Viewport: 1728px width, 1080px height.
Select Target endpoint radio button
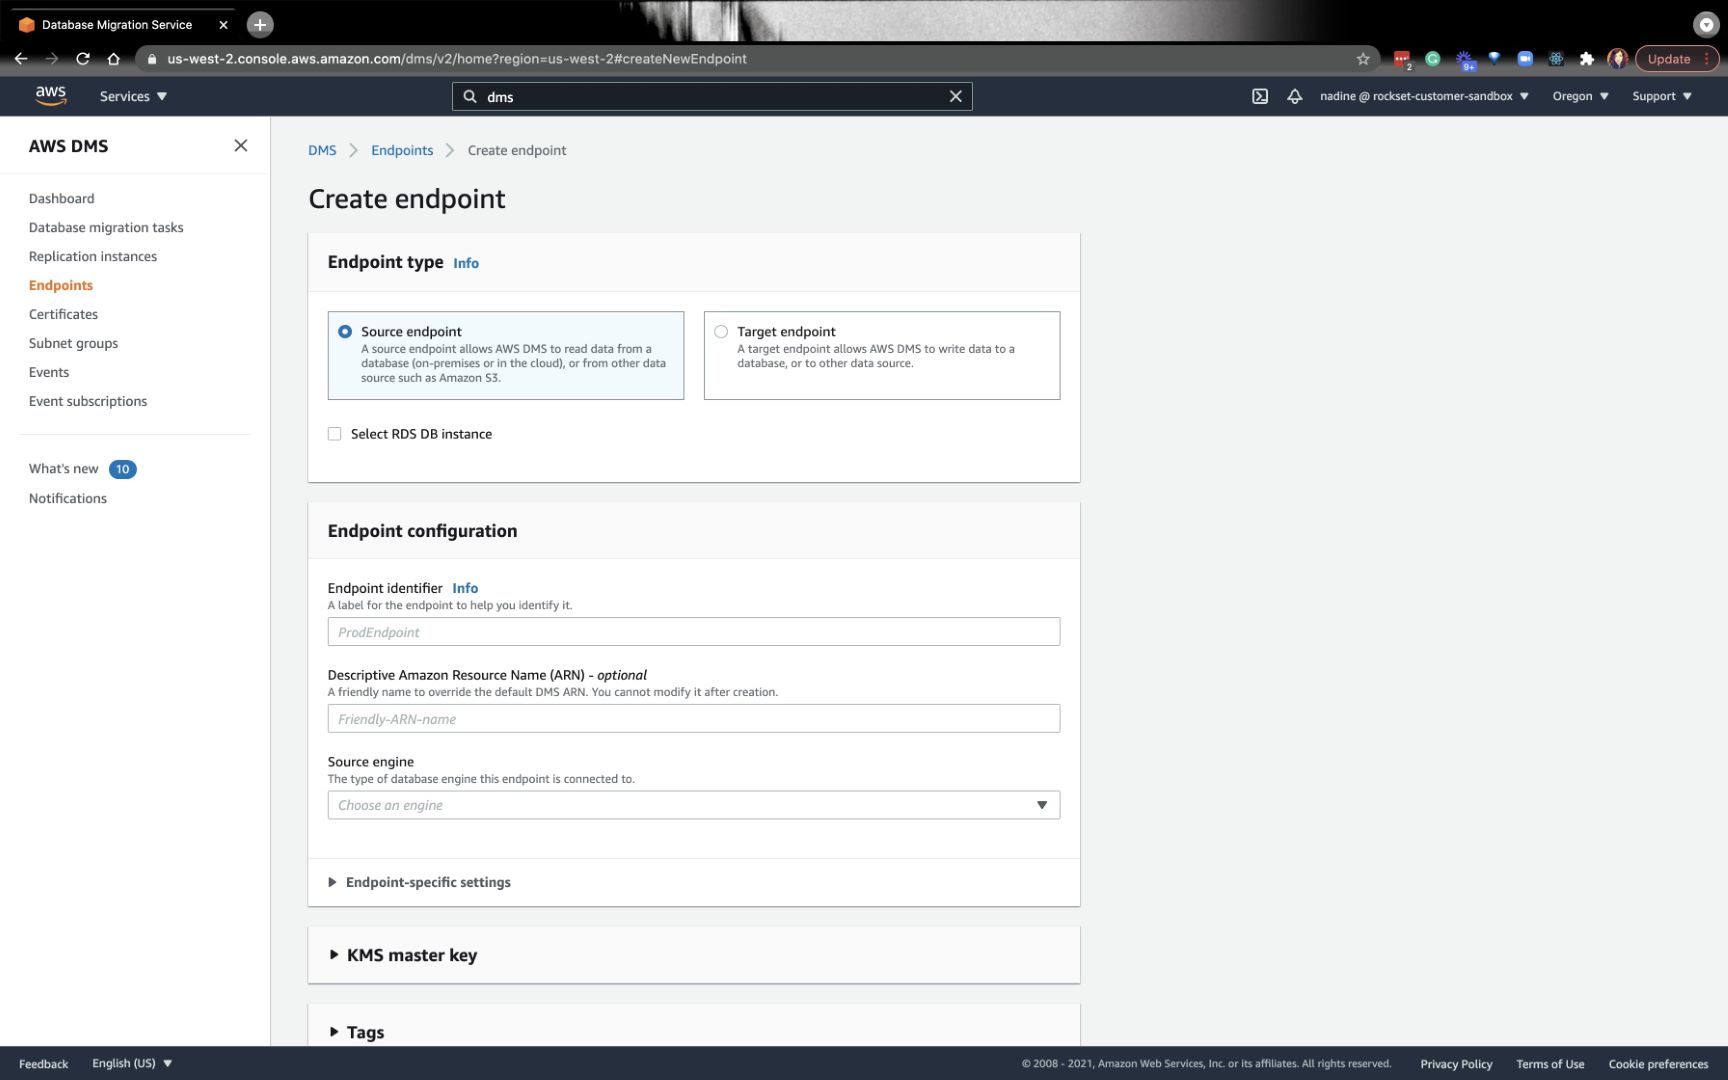click(x=721, y=332)
